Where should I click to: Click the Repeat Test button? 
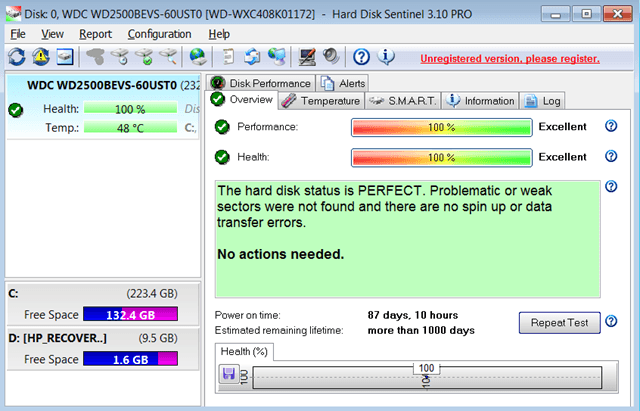pyautogui.click(x=560, y=323)
